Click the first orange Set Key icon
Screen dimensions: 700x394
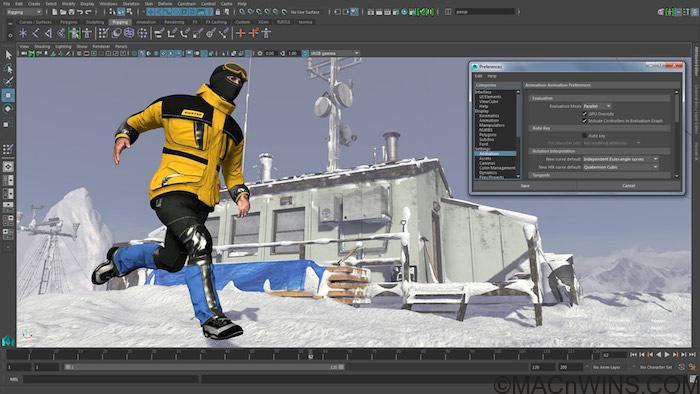coord(241,33)
